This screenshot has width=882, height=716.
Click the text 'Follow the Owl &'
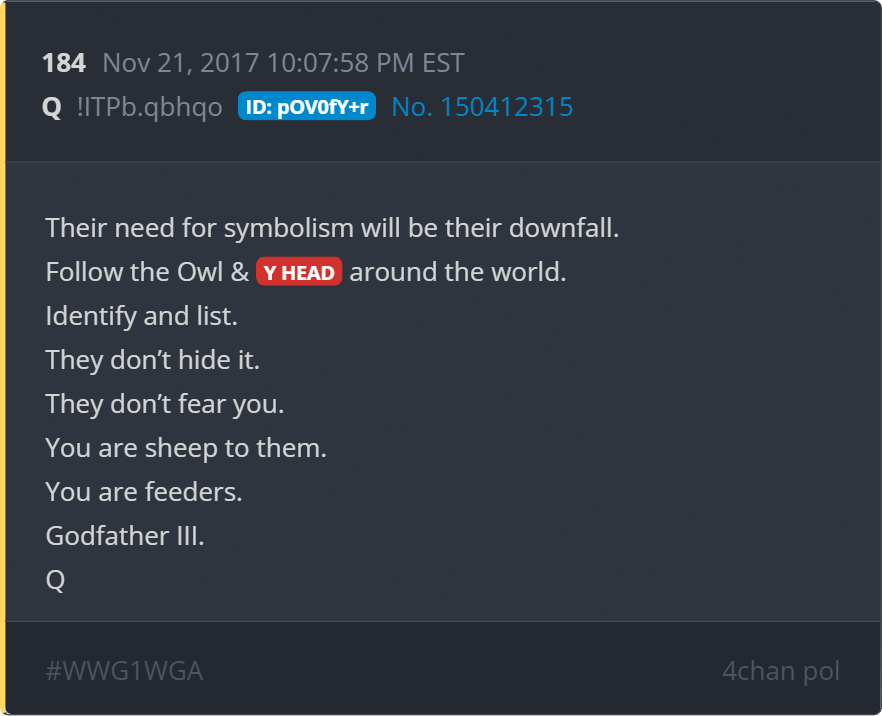click(x=147, y=272)
